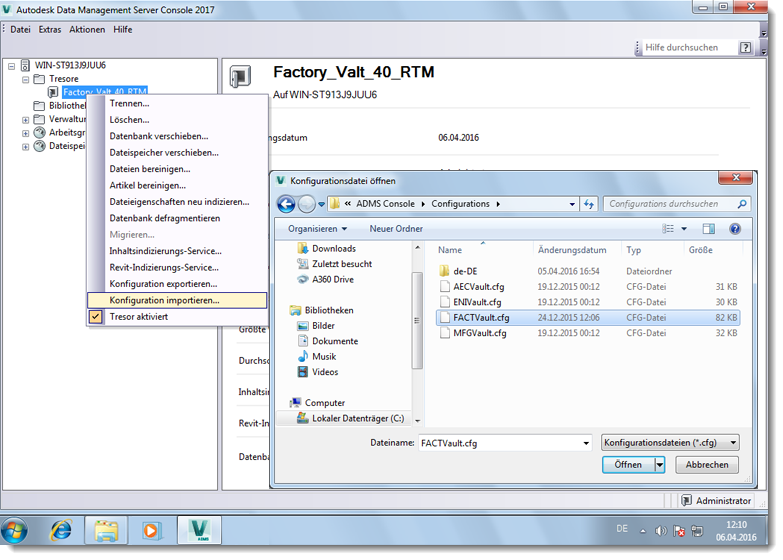
Task: Click the view mode icon in dialog toolbar
Action: [668, 229]
